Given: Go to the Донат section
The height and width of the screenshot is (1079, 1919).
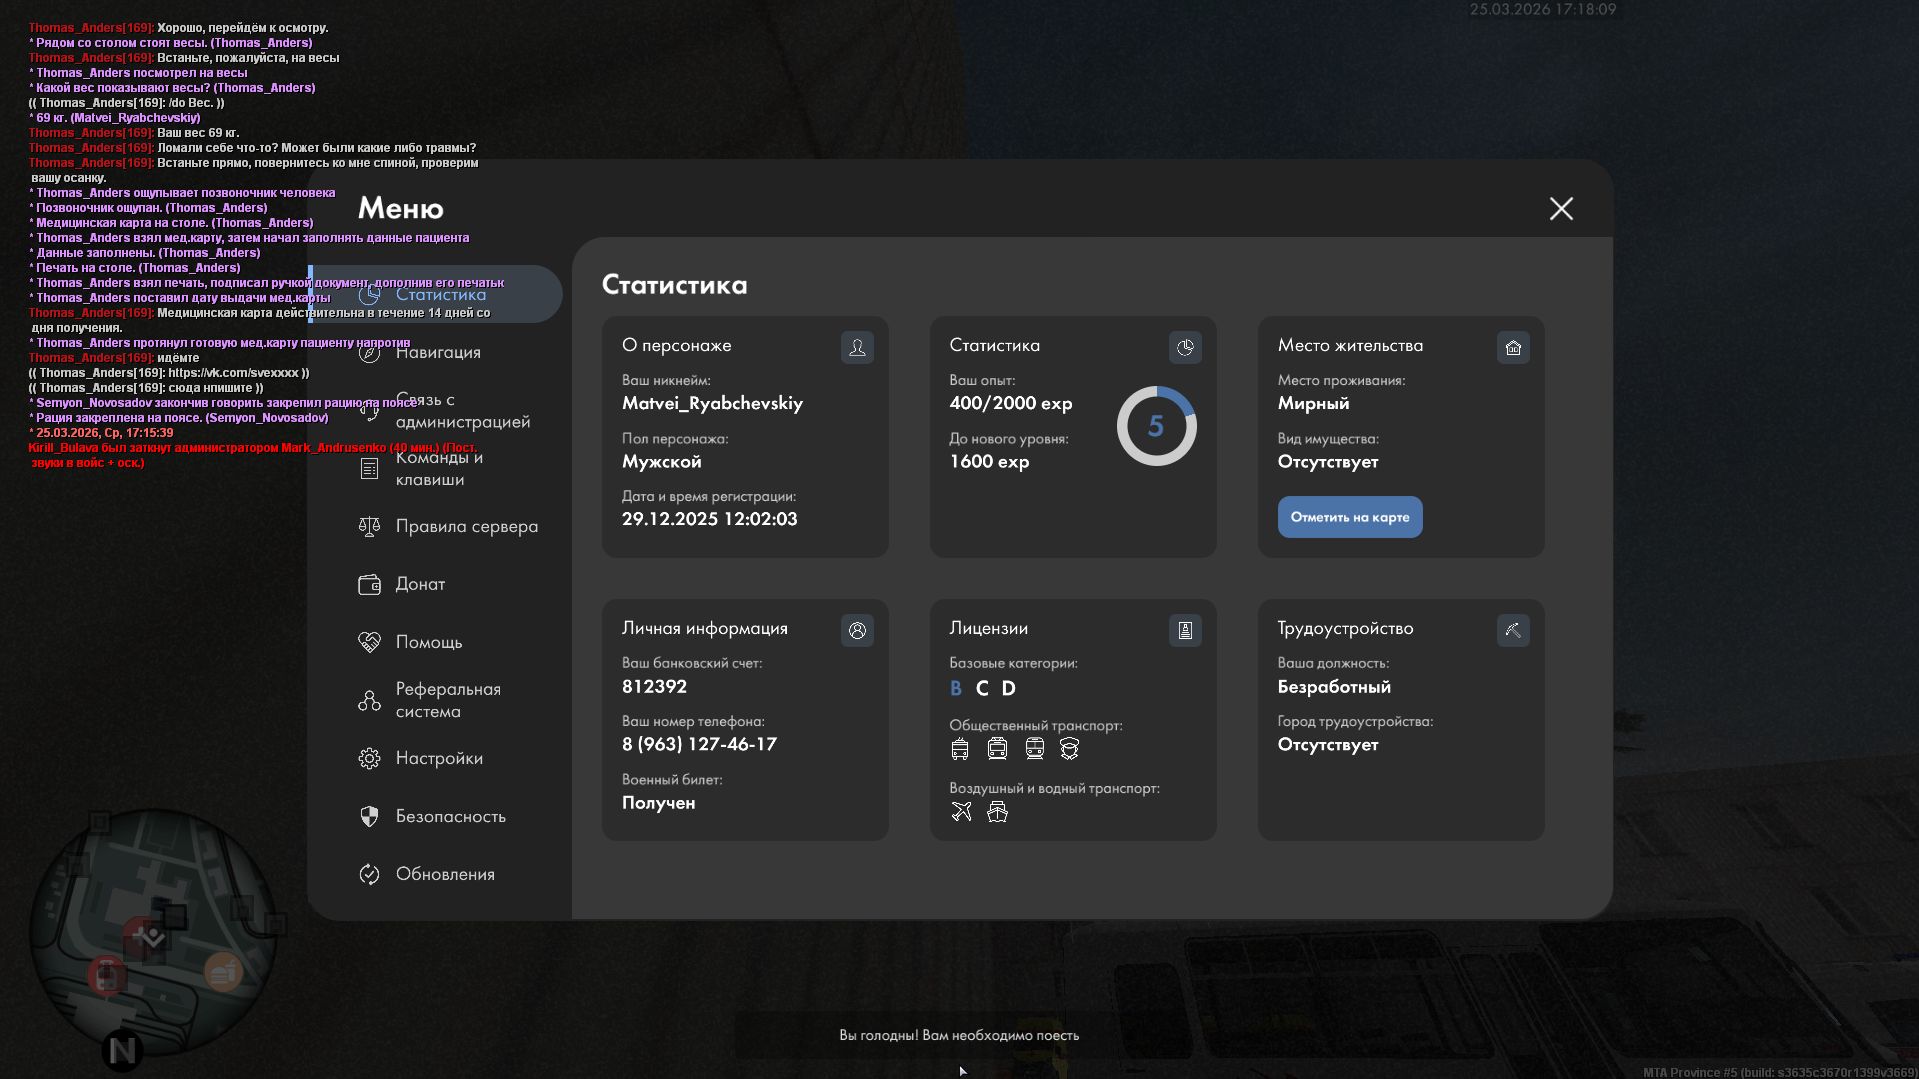Looking at the screenshot, I should click(420, 584).
